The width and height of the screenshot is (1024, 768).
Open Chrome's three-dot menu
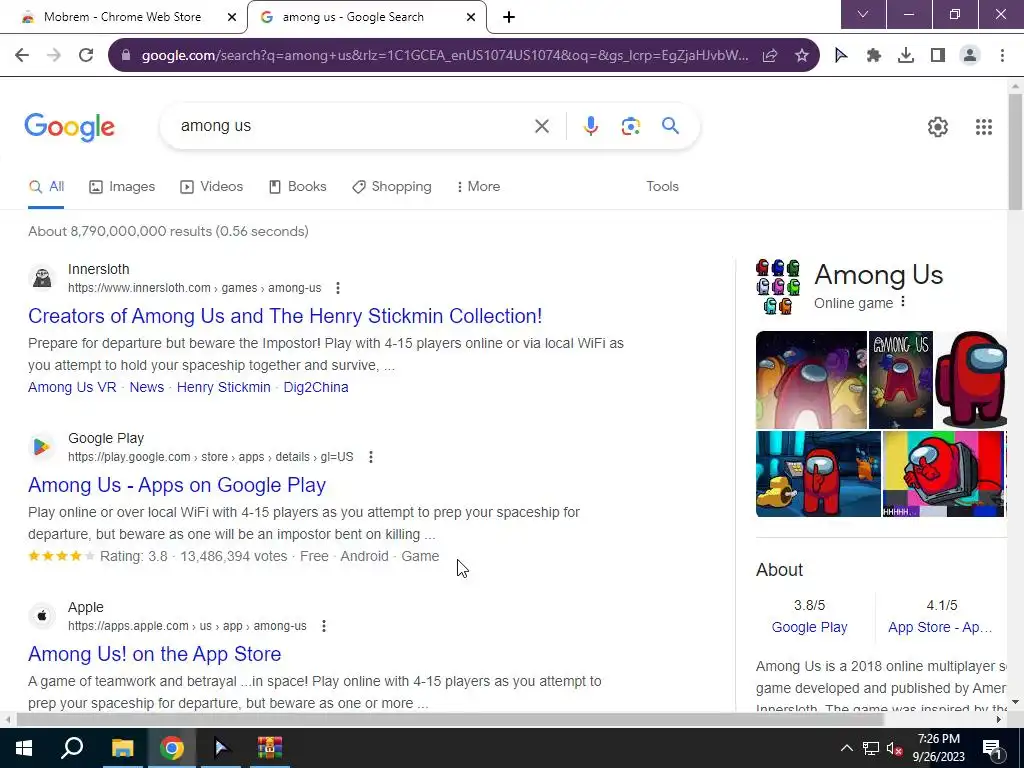tap(1002, 56)
